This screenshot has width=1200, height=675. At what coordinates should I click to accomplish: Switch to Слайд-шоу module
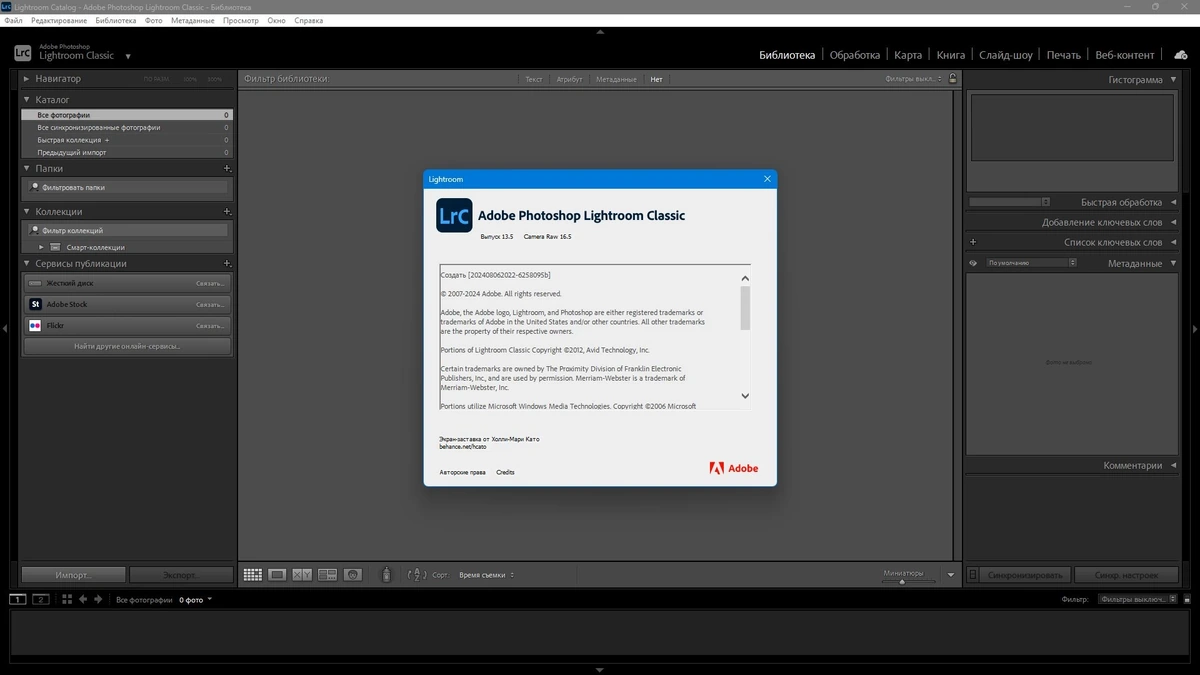tap(1005, 55)
